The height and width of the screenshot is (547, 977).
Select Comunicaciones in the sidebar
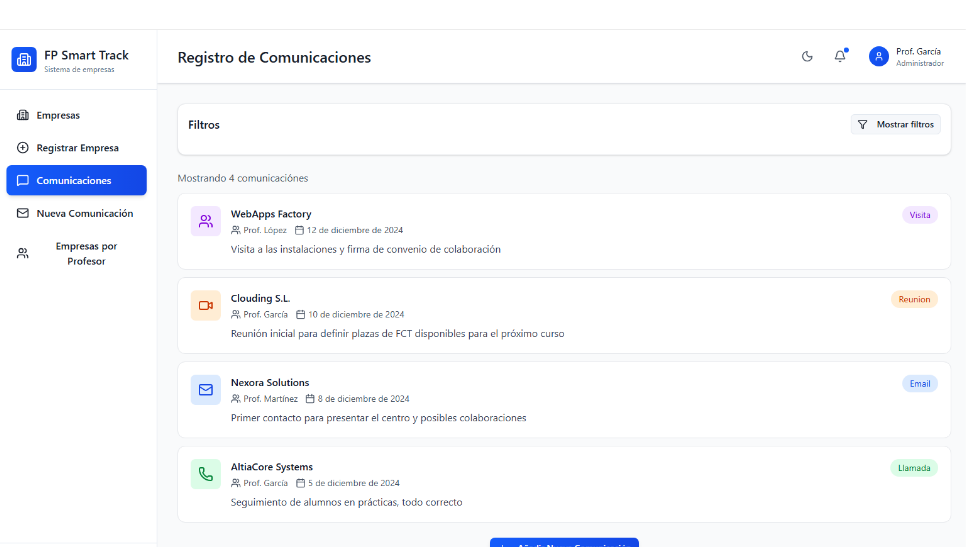click(76, 181)
